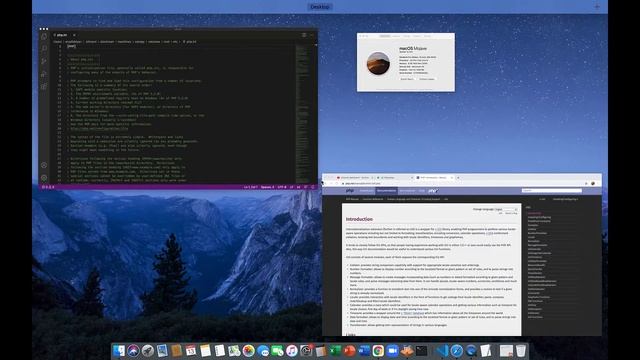
Task: Open Zoom in Dock
Action: click(392, 351)
